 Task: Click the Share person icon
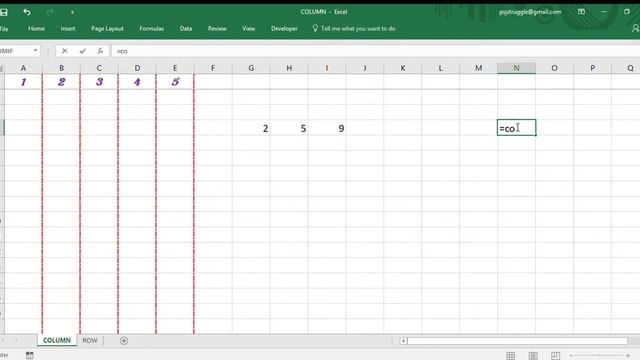coord(636,28)
